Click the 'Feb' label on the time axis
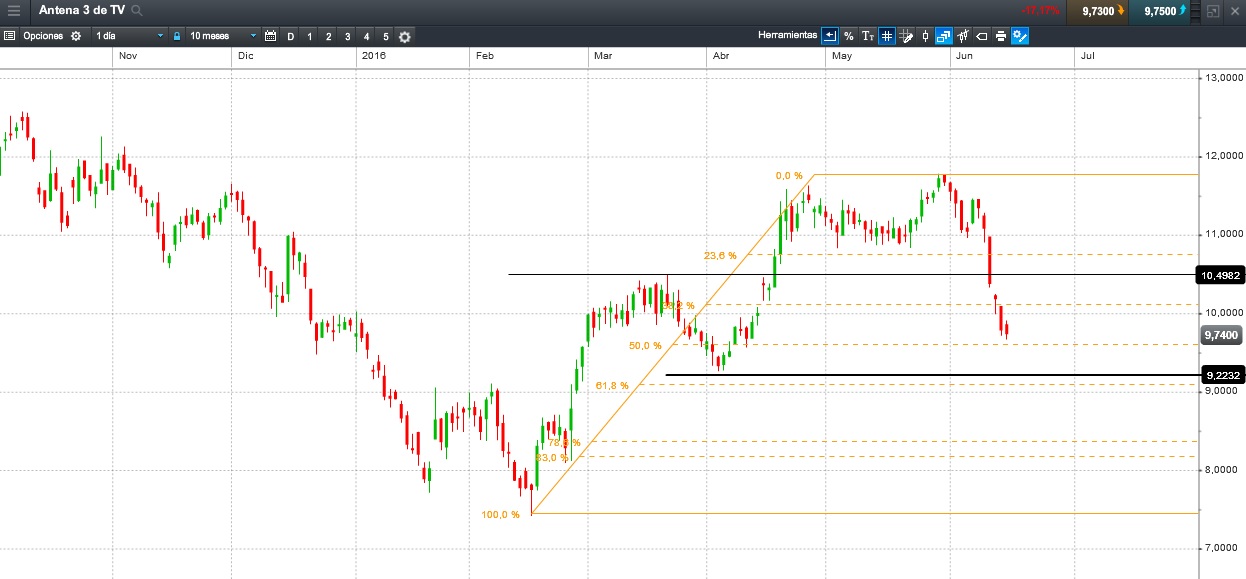Viewport: 1246px width, 579px height. [x=484, y=56]
